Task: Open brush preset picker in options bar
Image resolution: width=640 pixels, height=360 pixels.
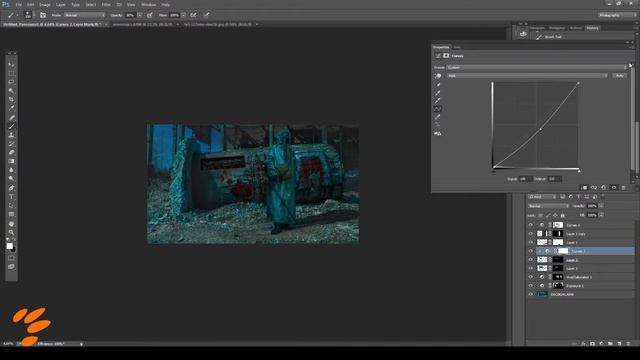Action: click(x=28, y=15)
